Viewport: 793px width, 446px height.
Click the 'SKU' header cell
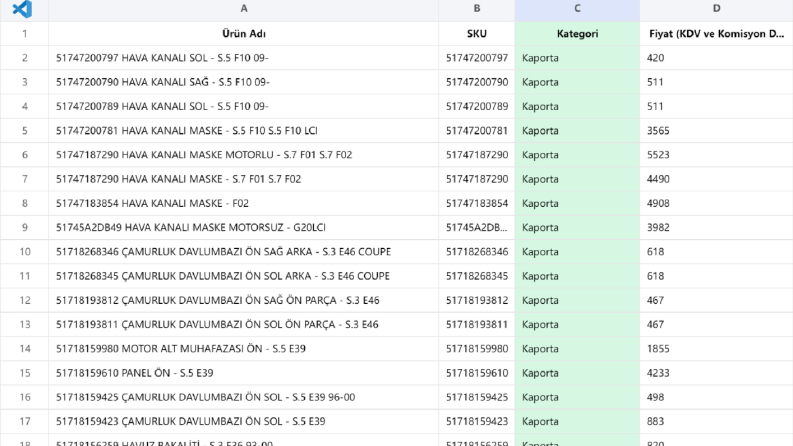tap(476, 33)
